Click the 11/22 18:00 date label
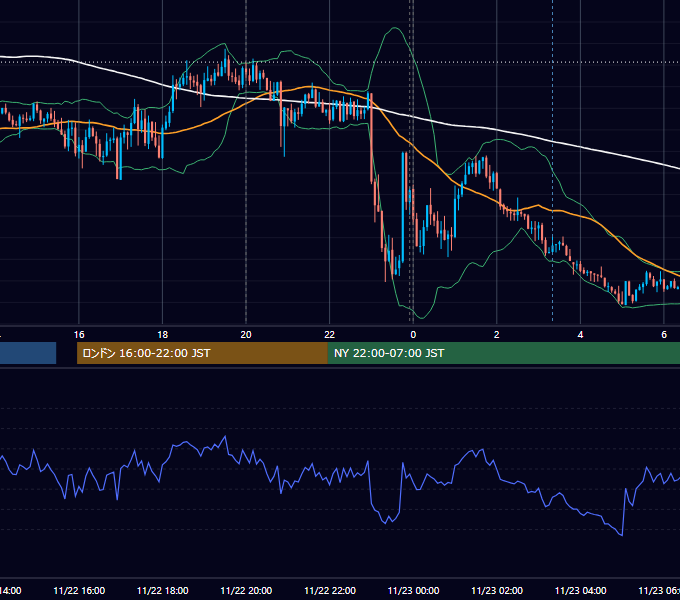The height and width of the screenshot is (600, 680). [163, 590]
